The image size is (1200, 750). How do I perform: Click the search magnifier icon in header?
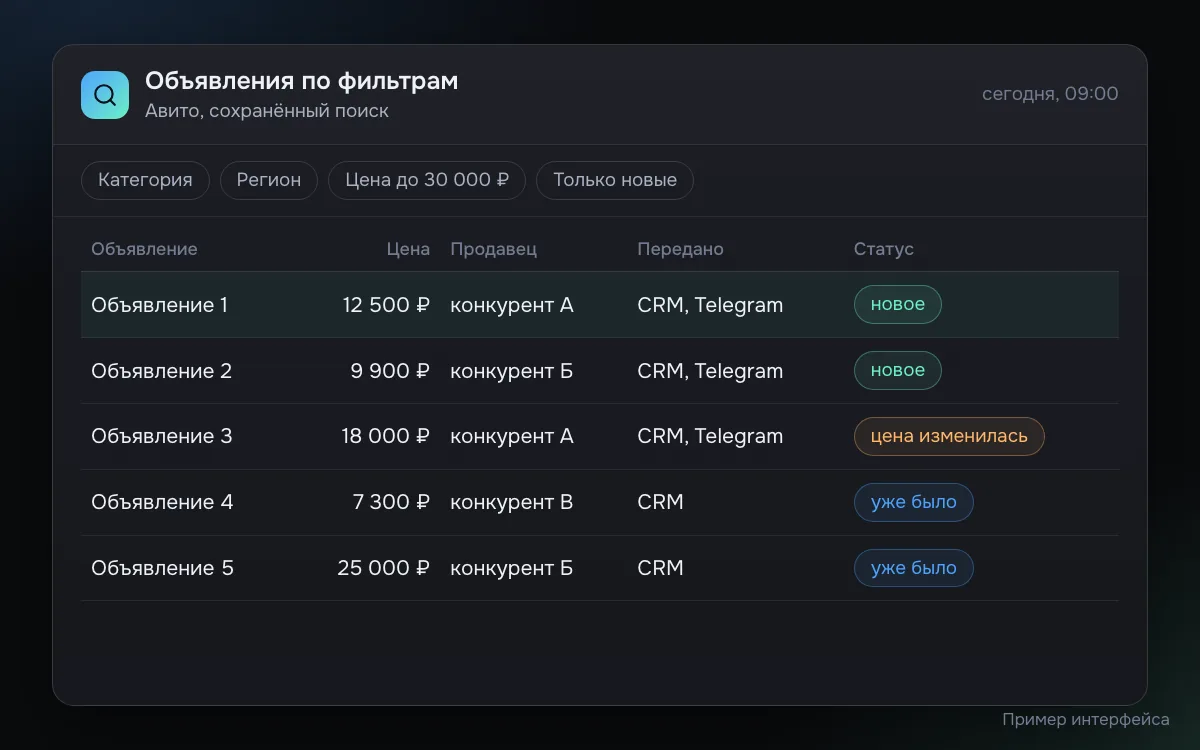[x=105, y=95]
